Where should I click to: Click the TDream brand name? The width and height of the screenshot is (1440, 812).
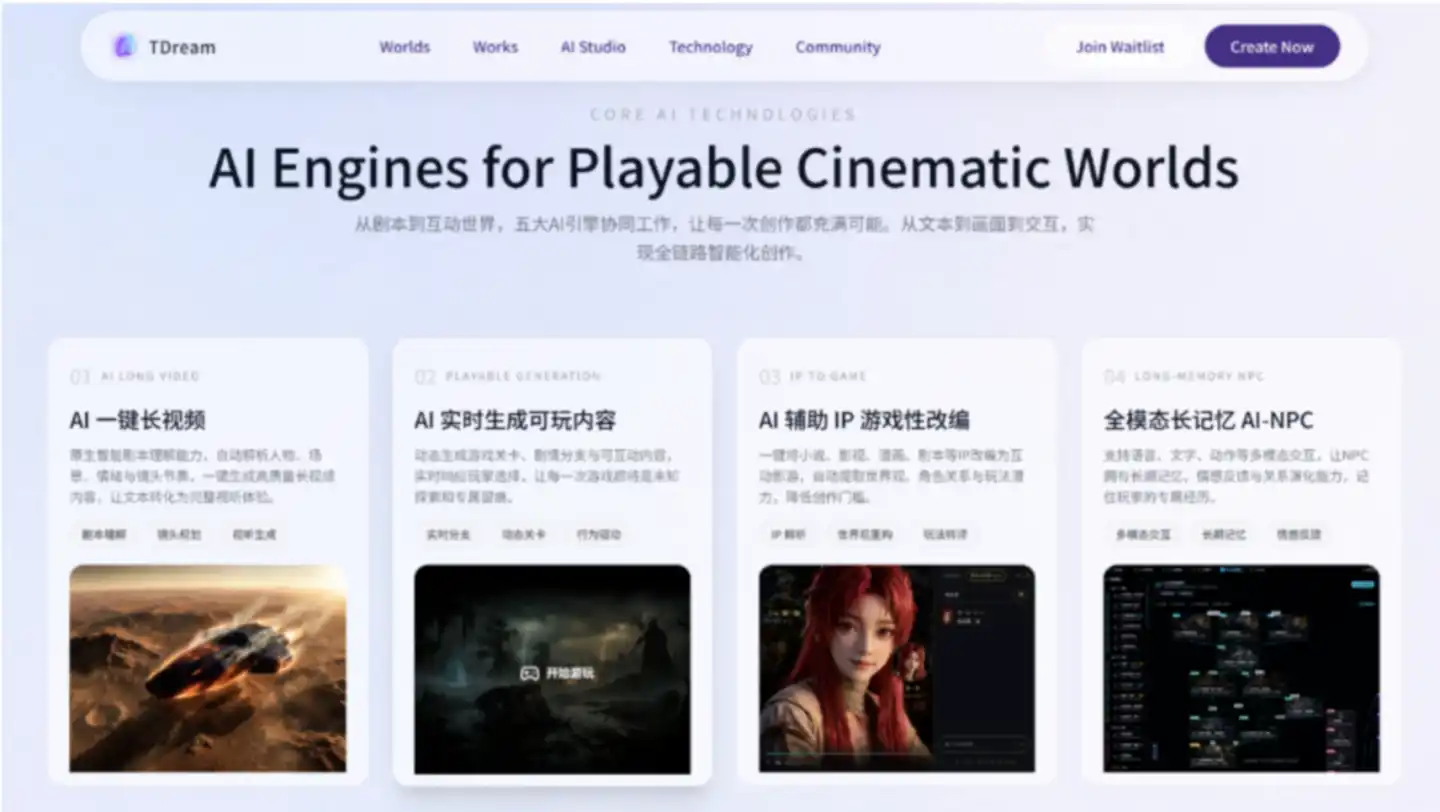click(182, 47)
